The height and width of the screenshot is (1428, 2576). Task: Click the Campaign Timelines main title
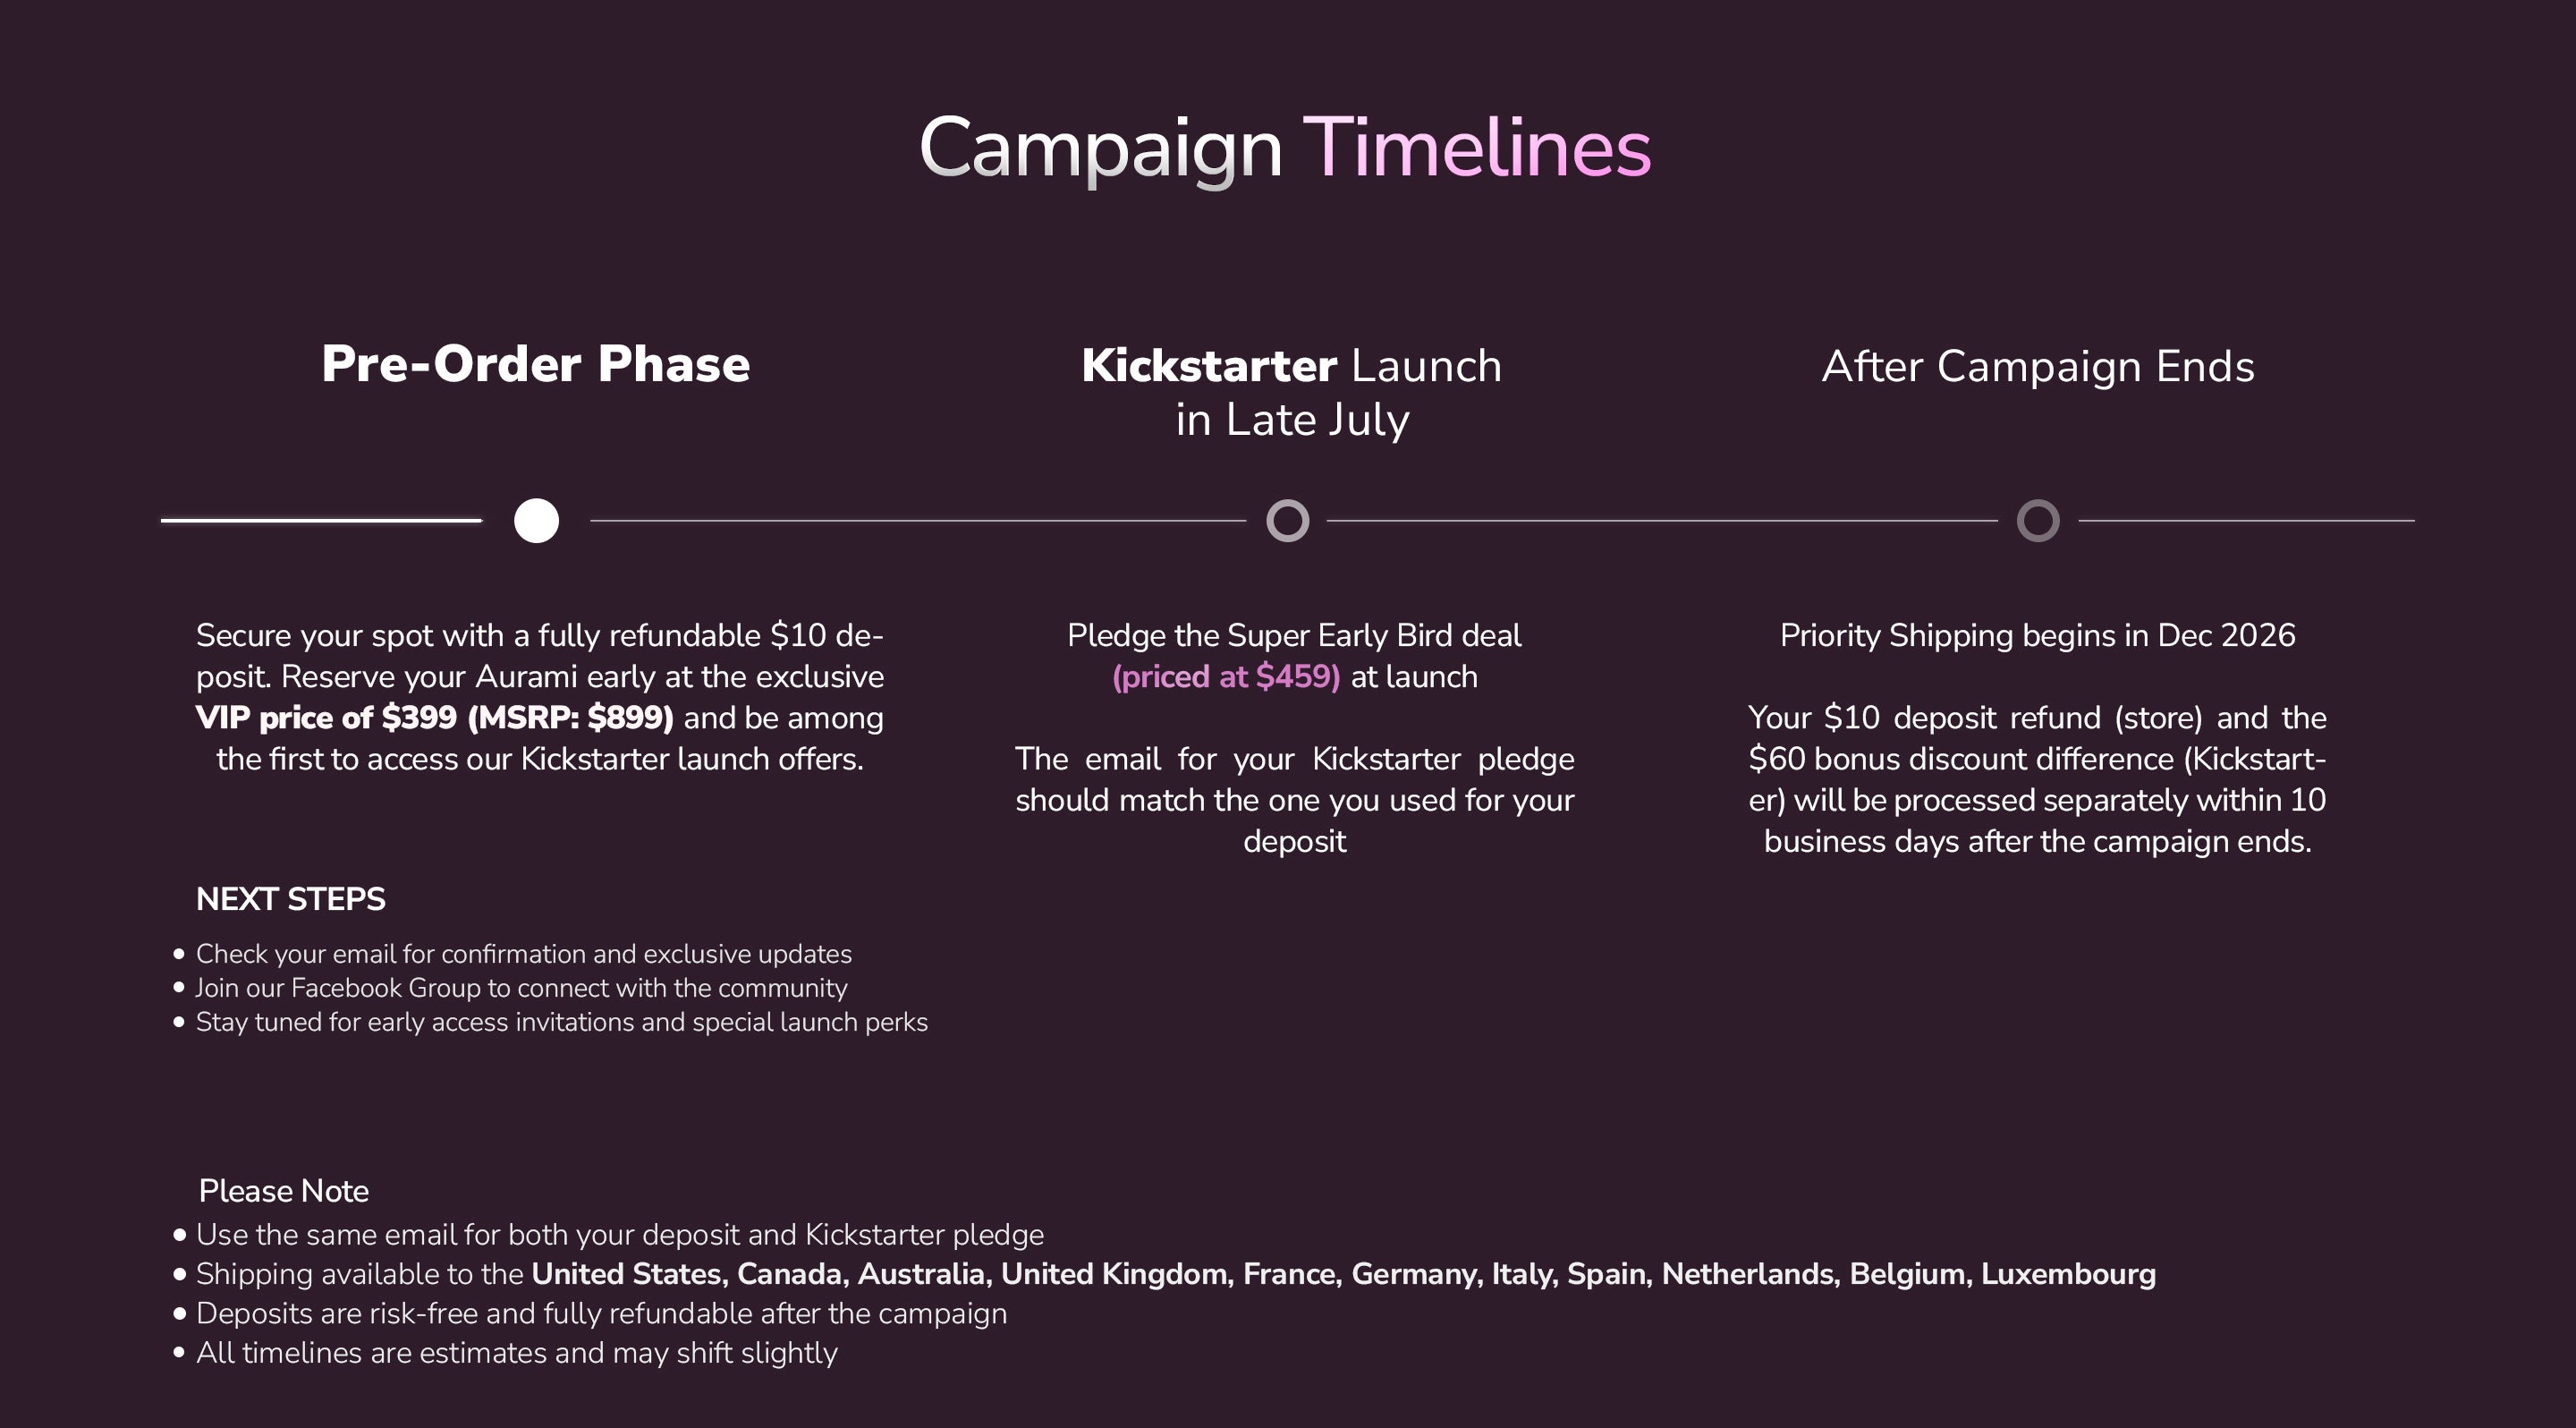tap(1285, 148)
